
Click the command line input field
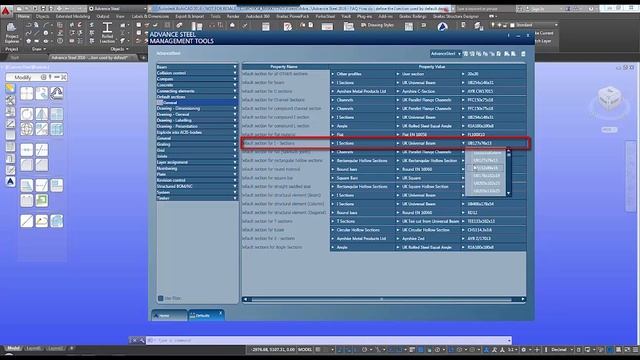[x=329, y=340]
